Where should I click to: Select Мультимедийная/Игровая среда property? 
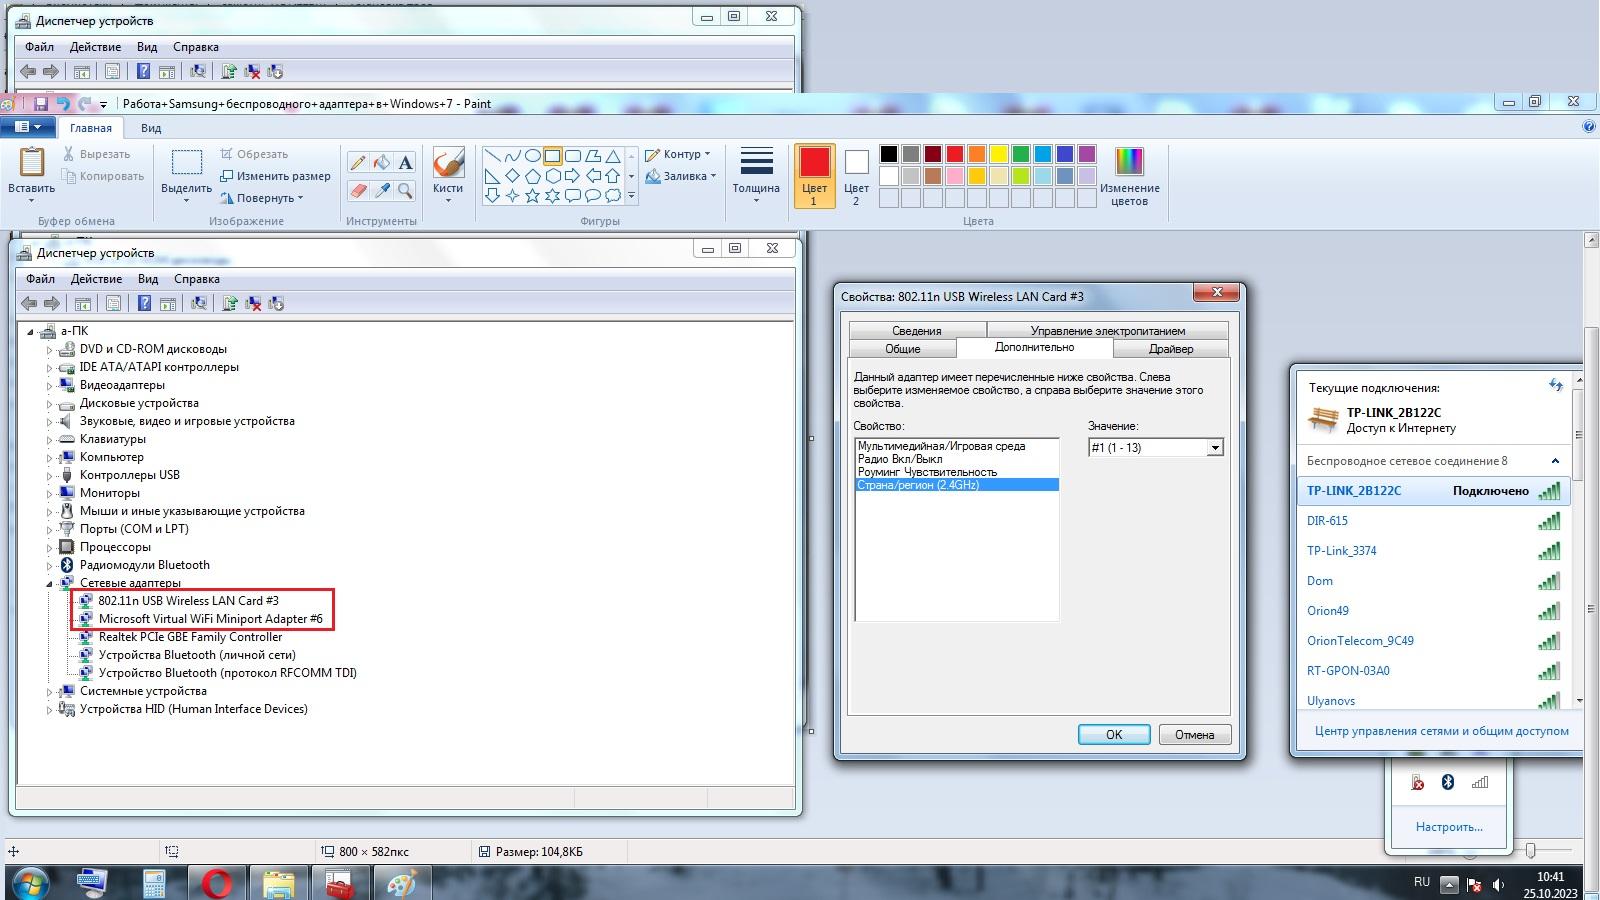[957, 446]
